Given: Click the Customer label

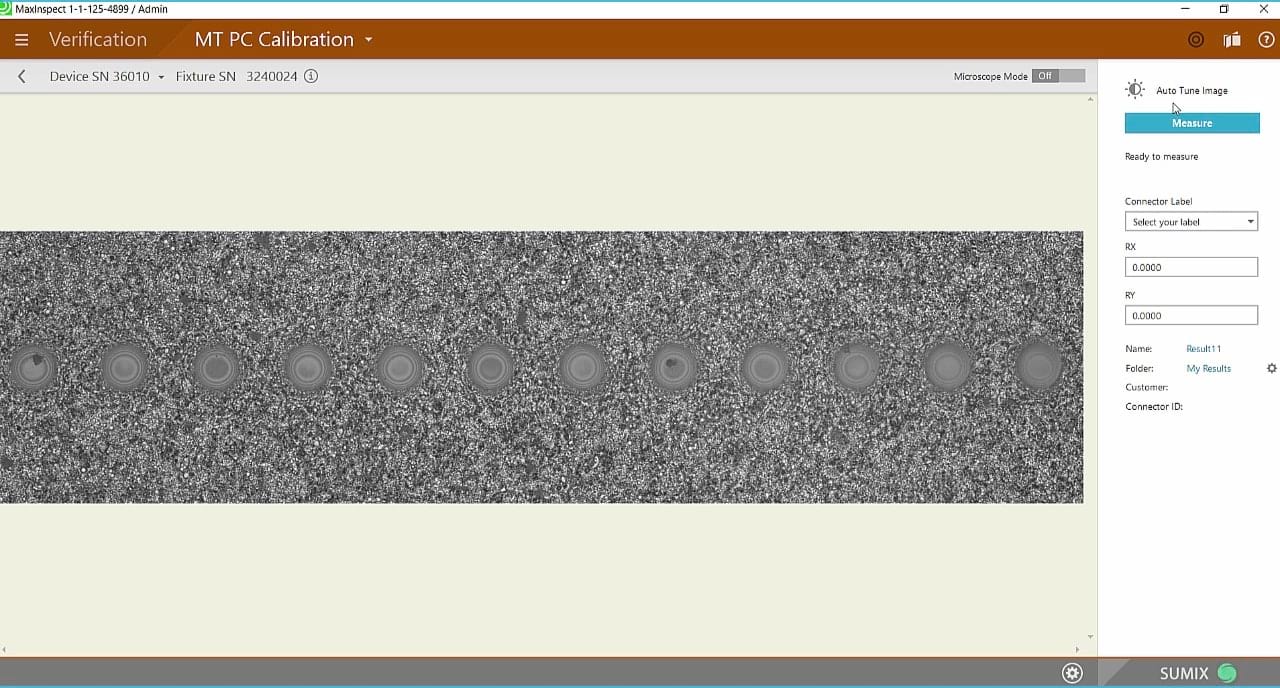Looking at the screenshot, I should tap(1146, 387).
